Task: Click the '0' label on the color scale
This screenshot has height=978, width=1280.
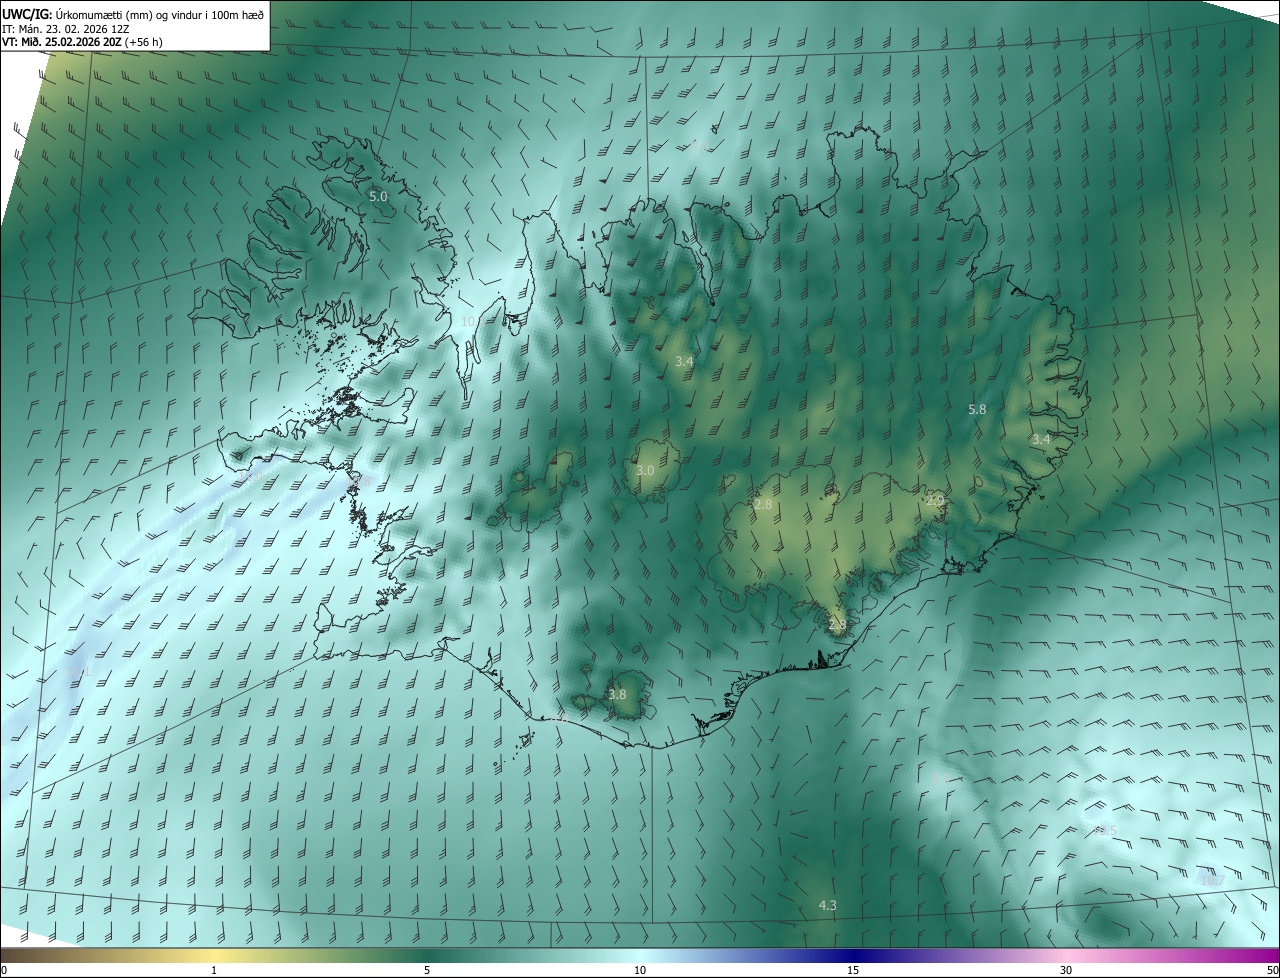Action: 4,970
